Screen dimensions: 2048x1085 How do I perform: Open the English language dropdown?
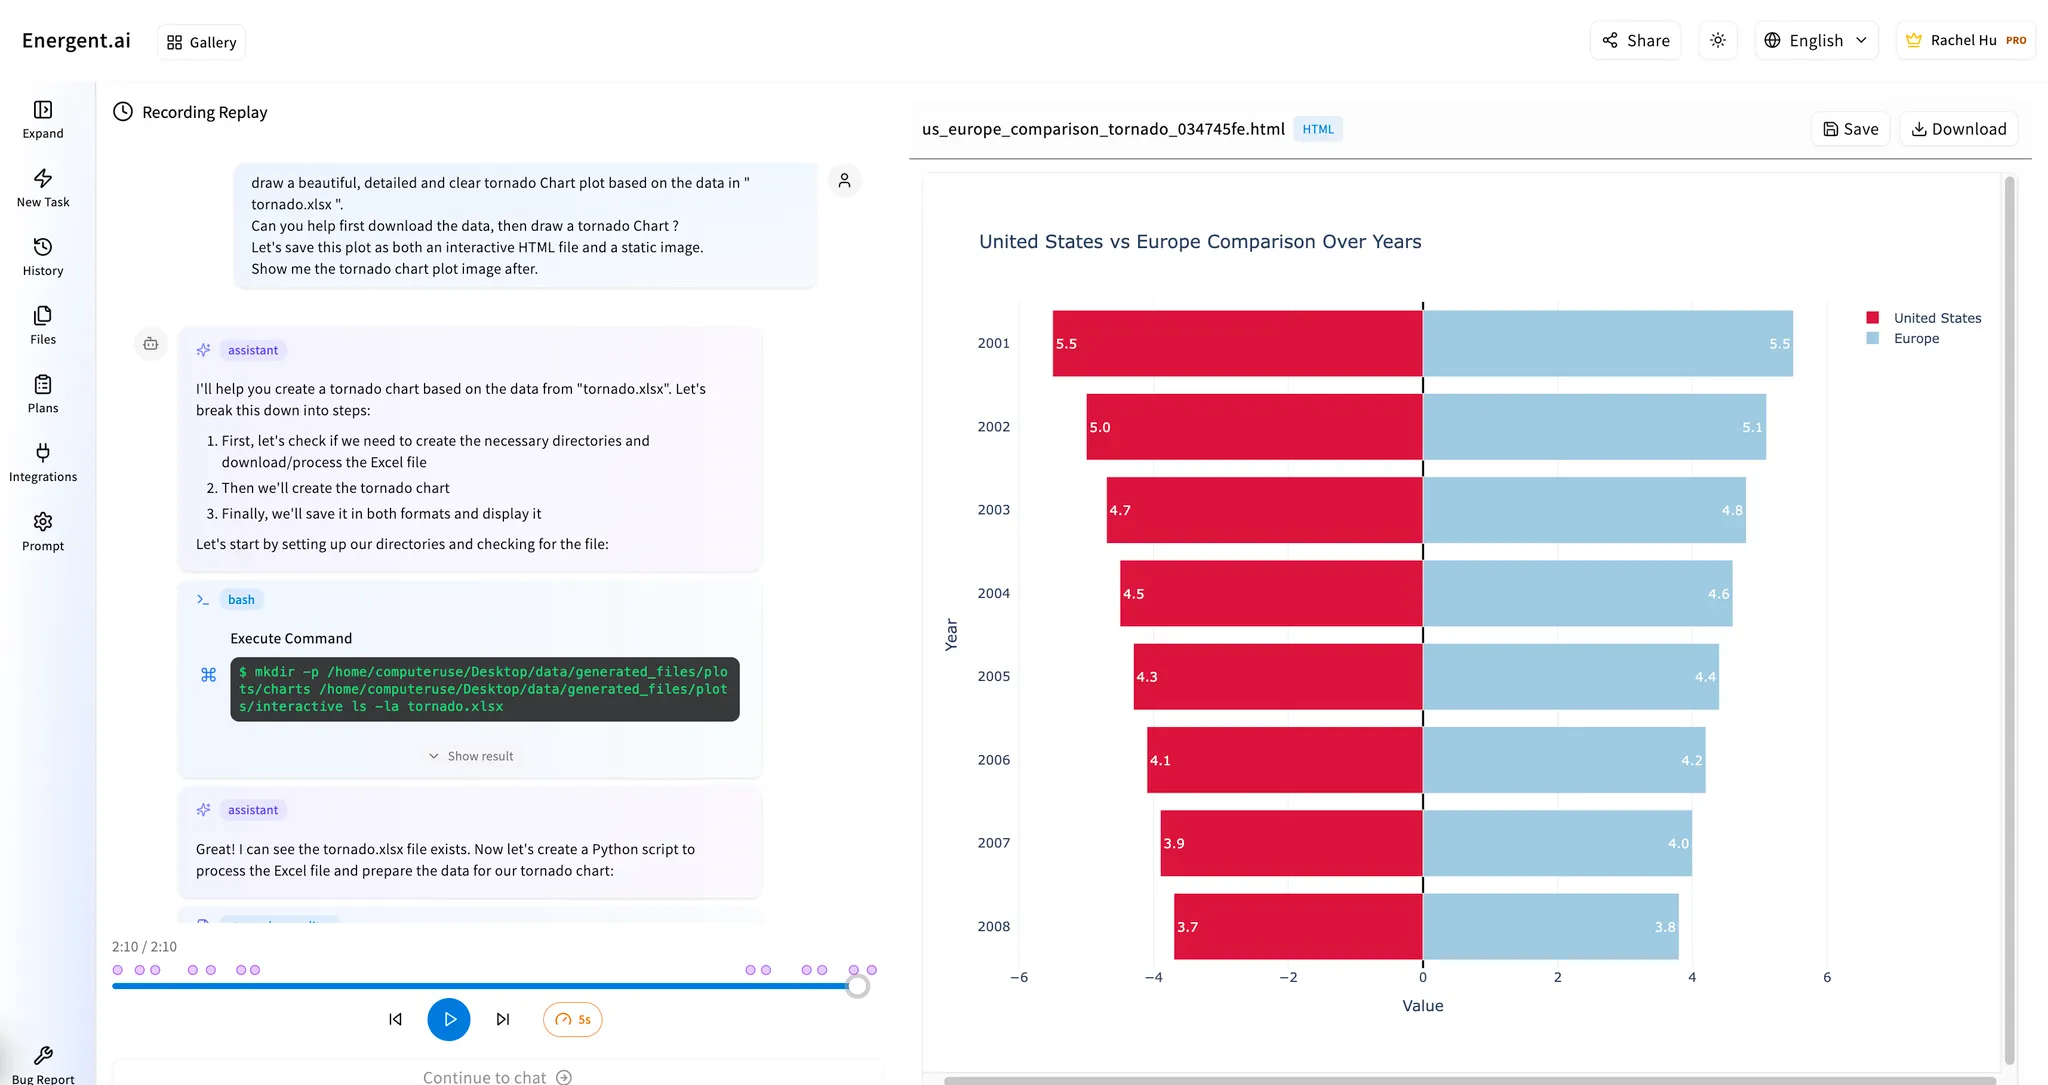pyautogui.click(x=1816, y=40)
